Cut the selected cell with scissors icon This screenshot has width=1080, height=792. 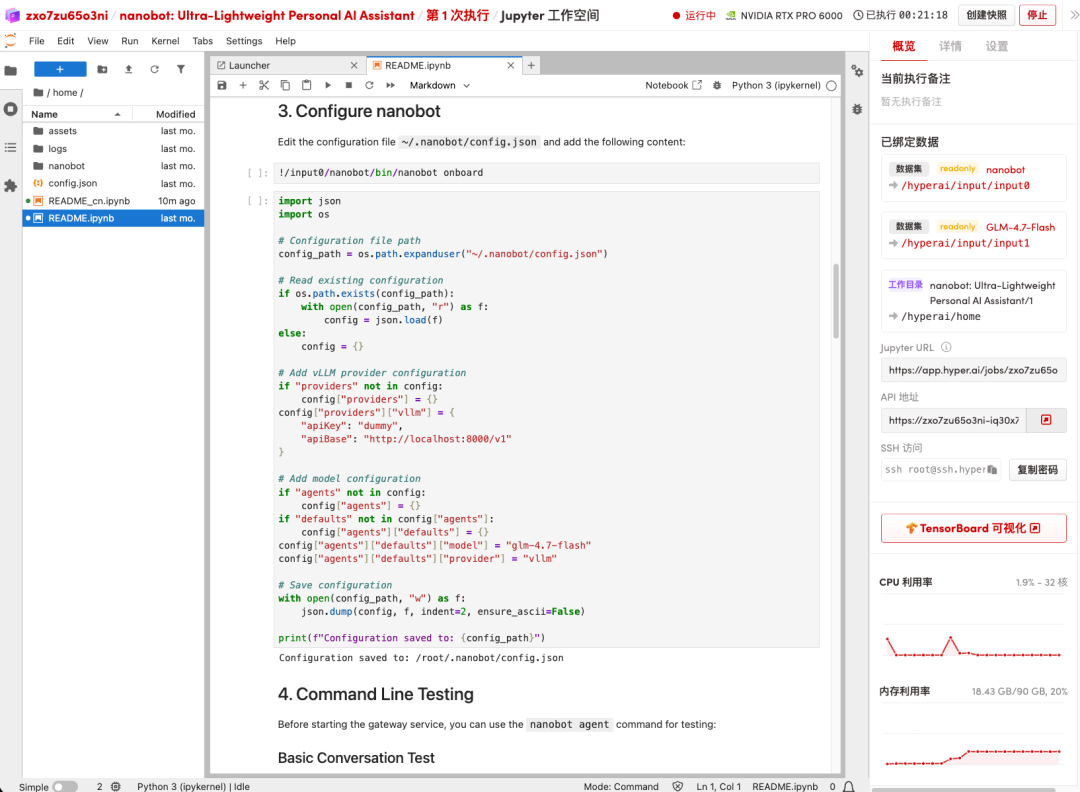coord(264,86)
